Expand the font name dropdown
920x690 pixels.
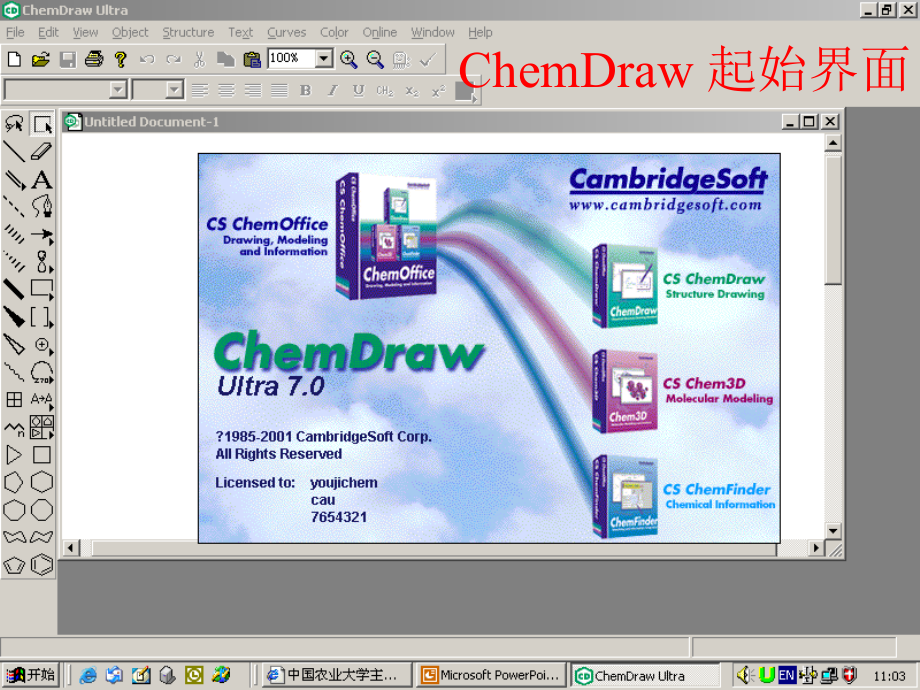pyautogui.click(x=118, y=90)
